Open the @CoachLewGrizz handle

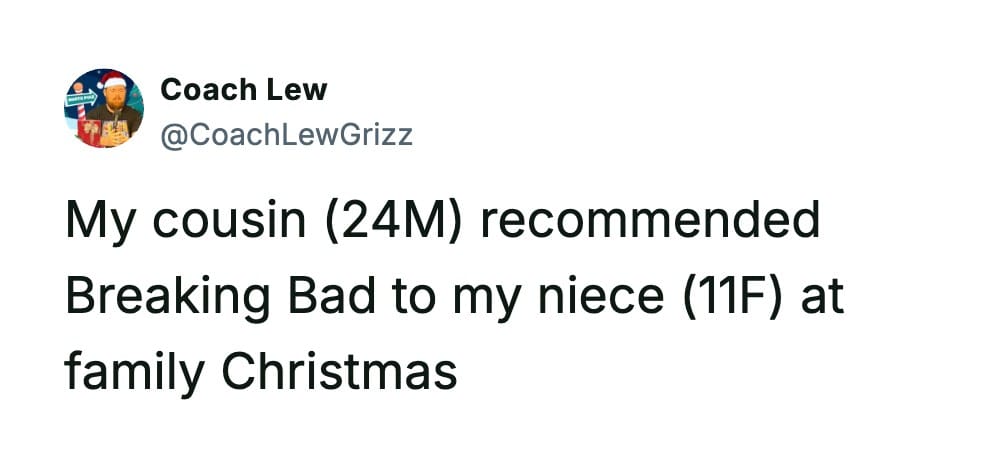pos(286,133)
